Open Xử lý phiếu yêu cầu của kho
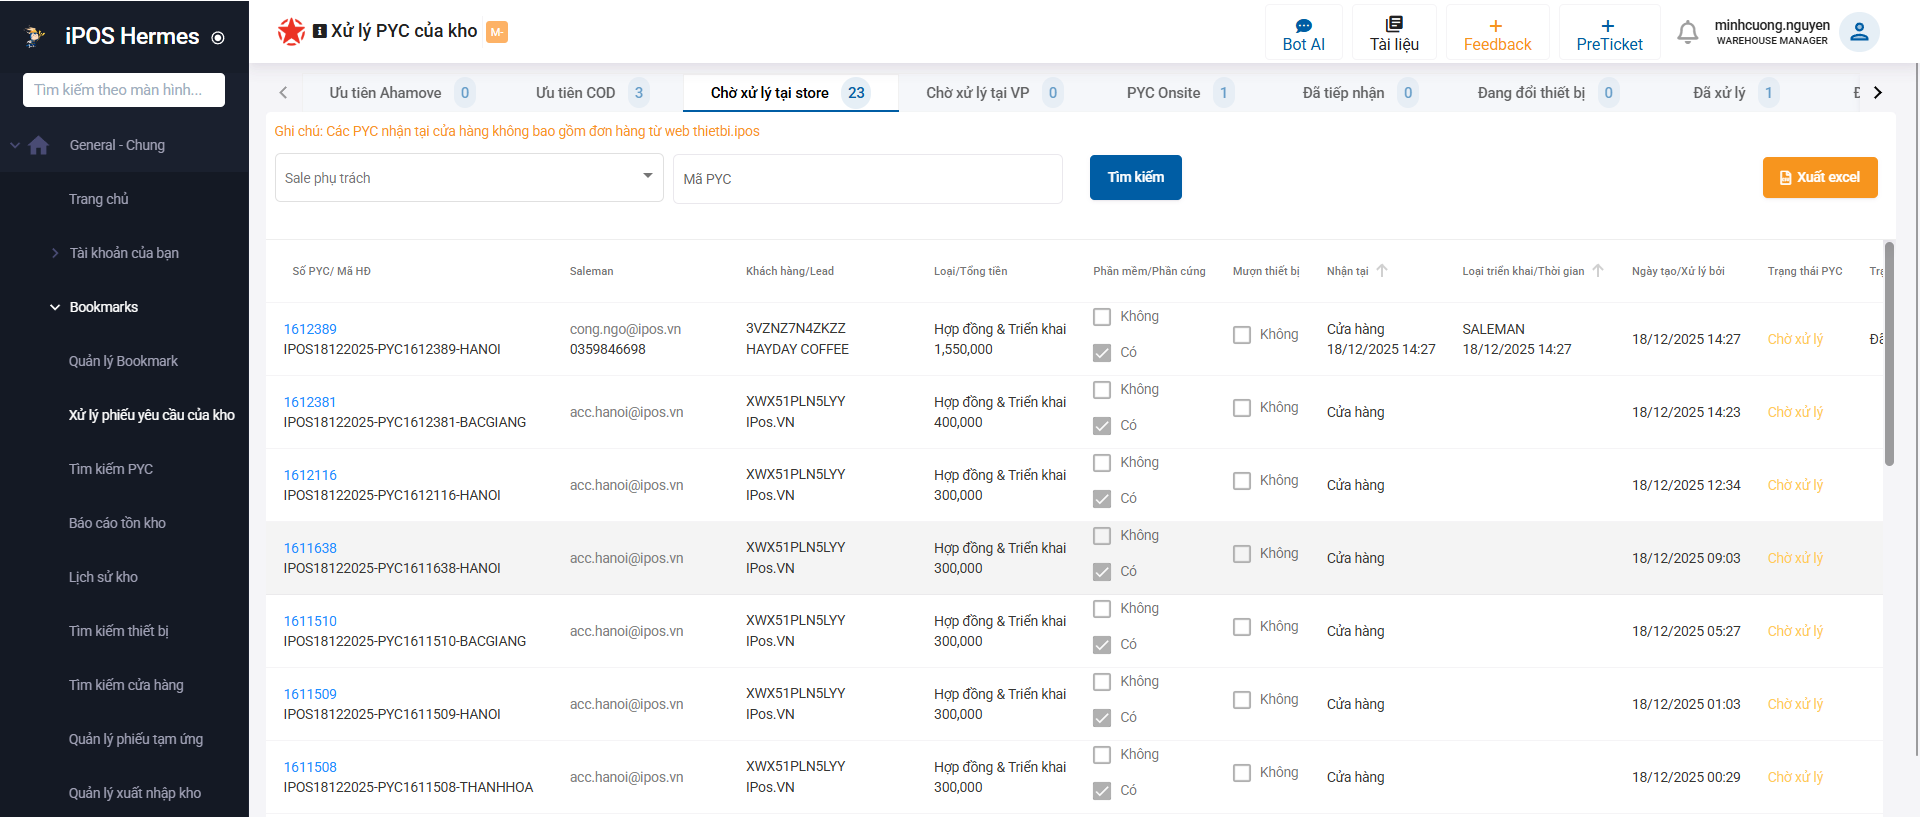The width and height of the screenshot is (1920, 817). tap(152, 415)
